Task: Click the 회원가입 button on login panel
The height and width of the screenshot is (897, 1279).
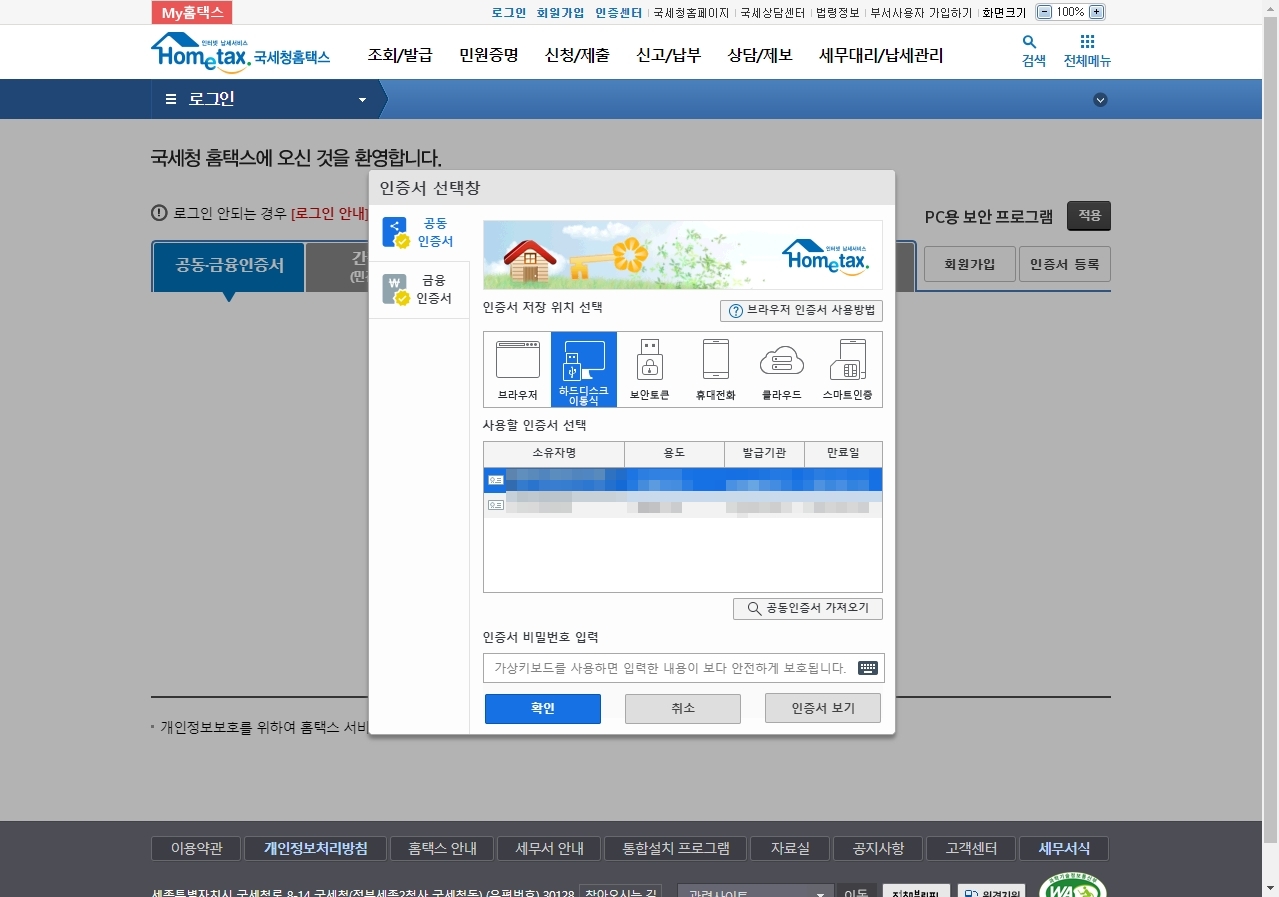Action: [970, 264]
